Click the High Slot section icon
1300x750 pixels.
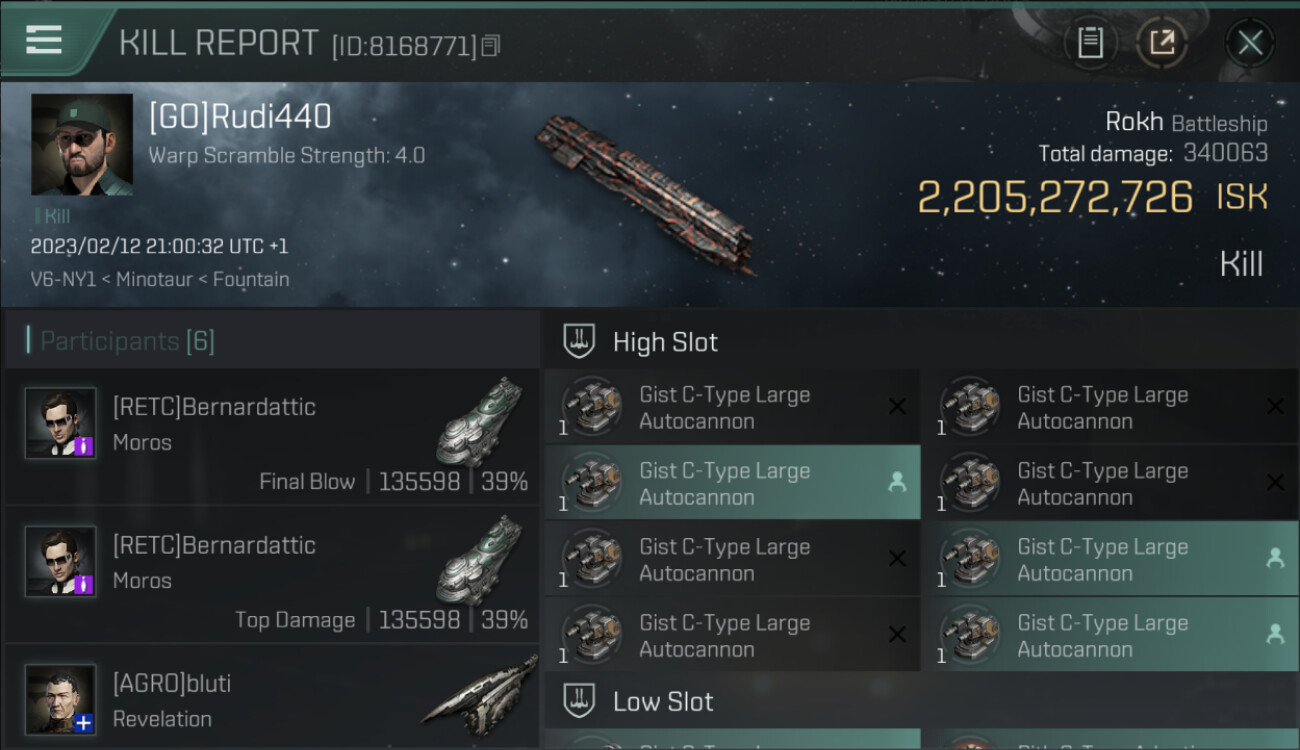(x=580, y=342)
